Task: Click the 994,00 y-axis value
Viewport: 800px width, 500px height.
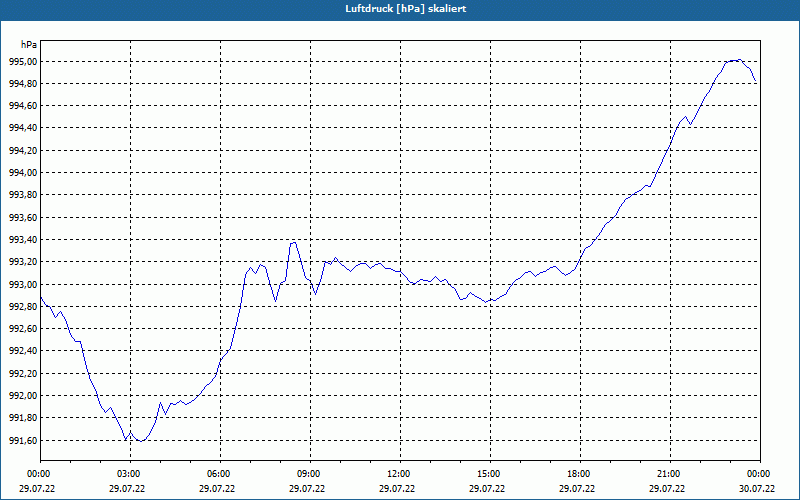Action: point(23,173)
